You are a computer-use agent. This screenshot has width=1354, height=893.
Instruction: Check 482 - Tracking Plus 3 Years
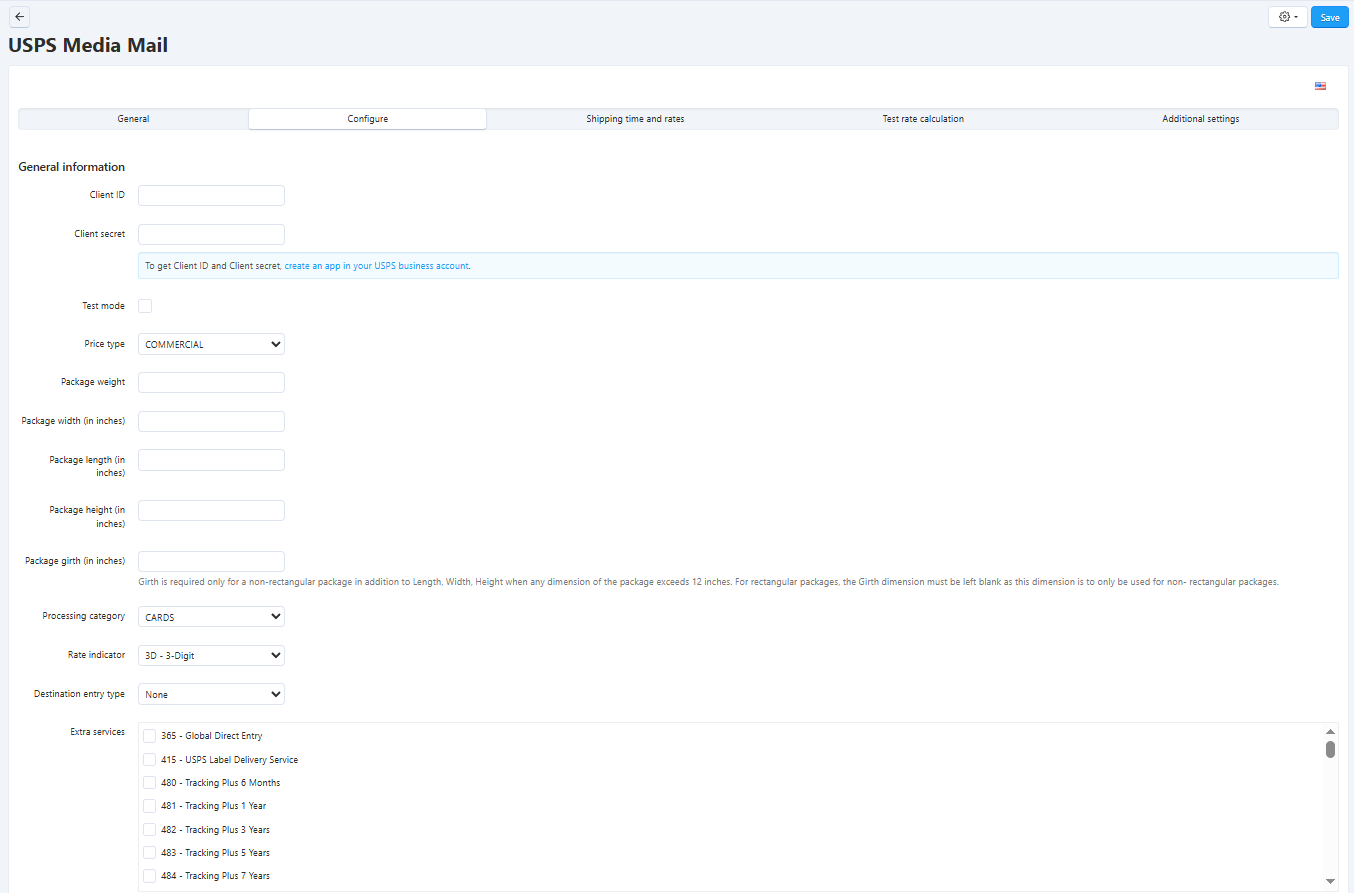coord(150,830)
